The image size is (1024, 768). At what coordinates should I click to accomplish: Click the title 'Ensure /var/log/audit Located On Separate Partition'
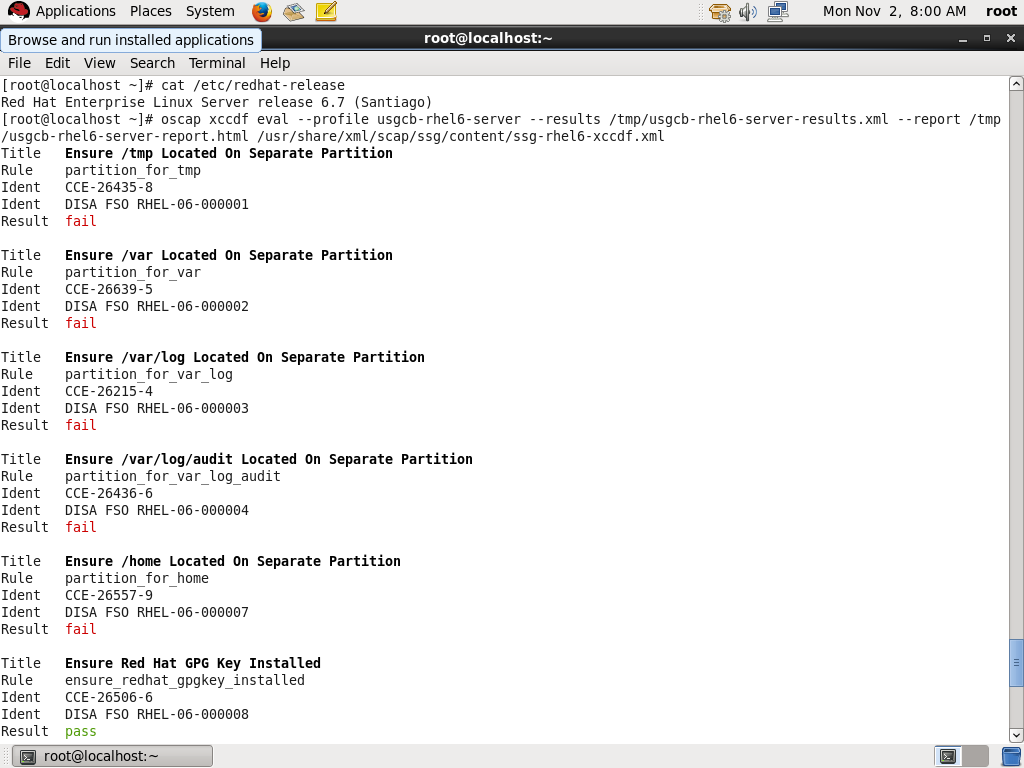tap(268, 459)
